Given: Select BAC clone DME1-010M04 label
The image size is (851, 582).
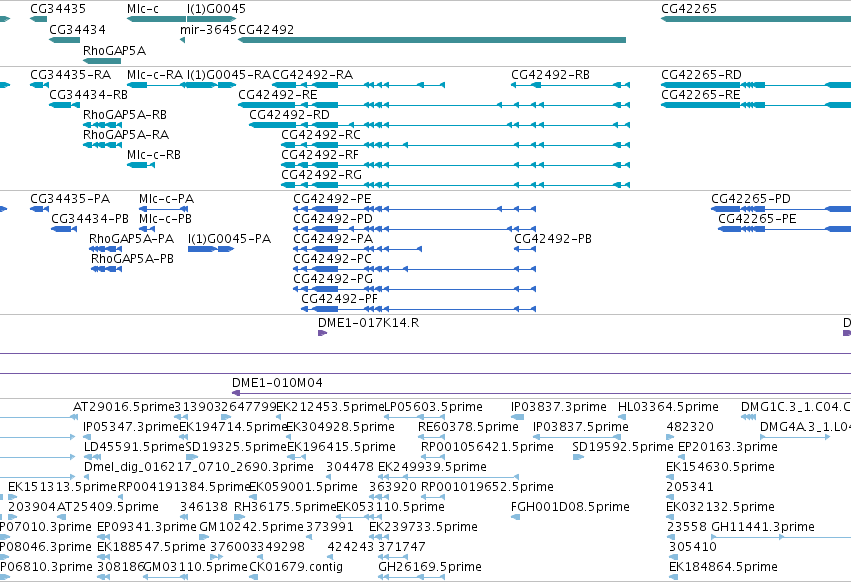Looking at the screenshot, I should 277,383.
